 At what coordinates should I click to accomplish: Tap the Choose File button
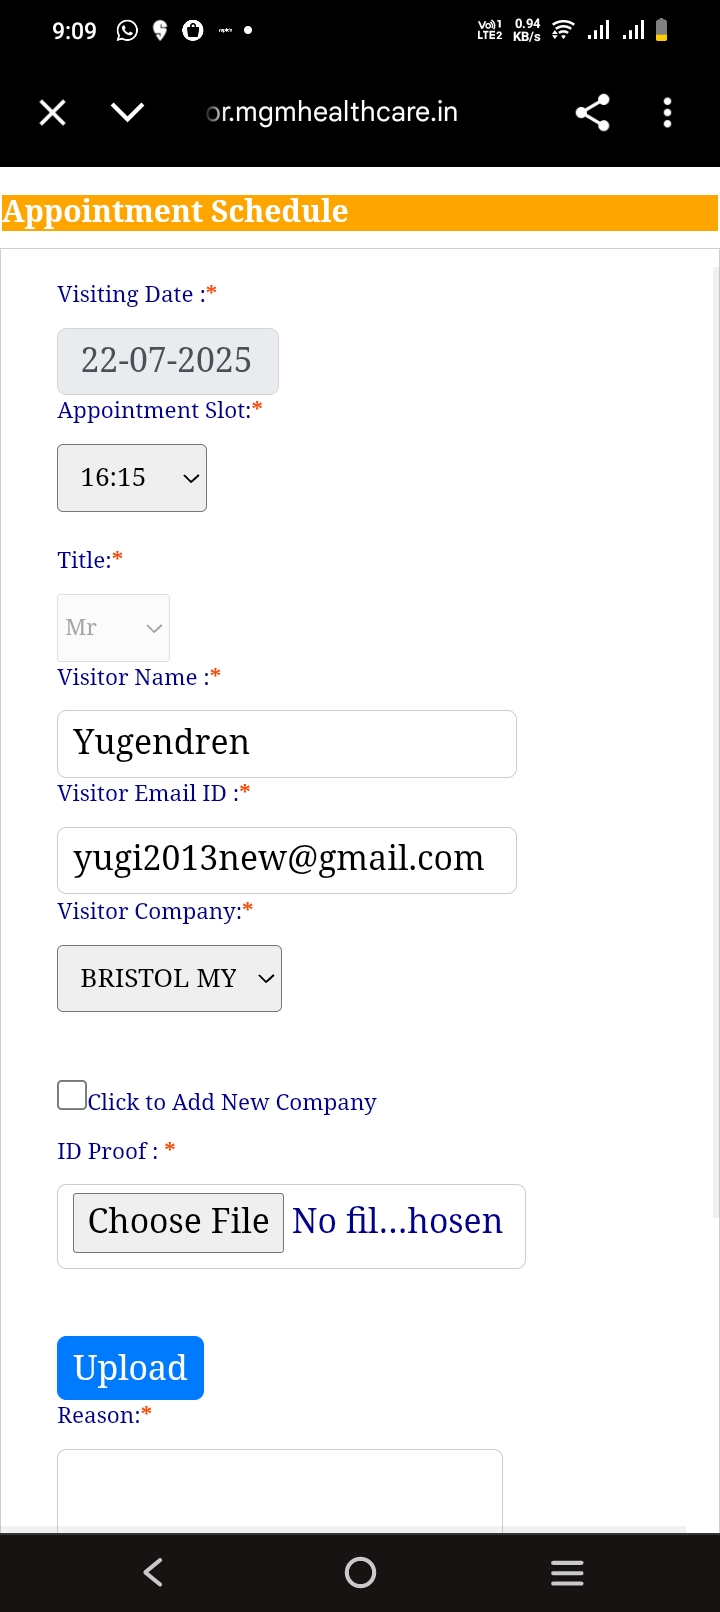point(178,1222)
